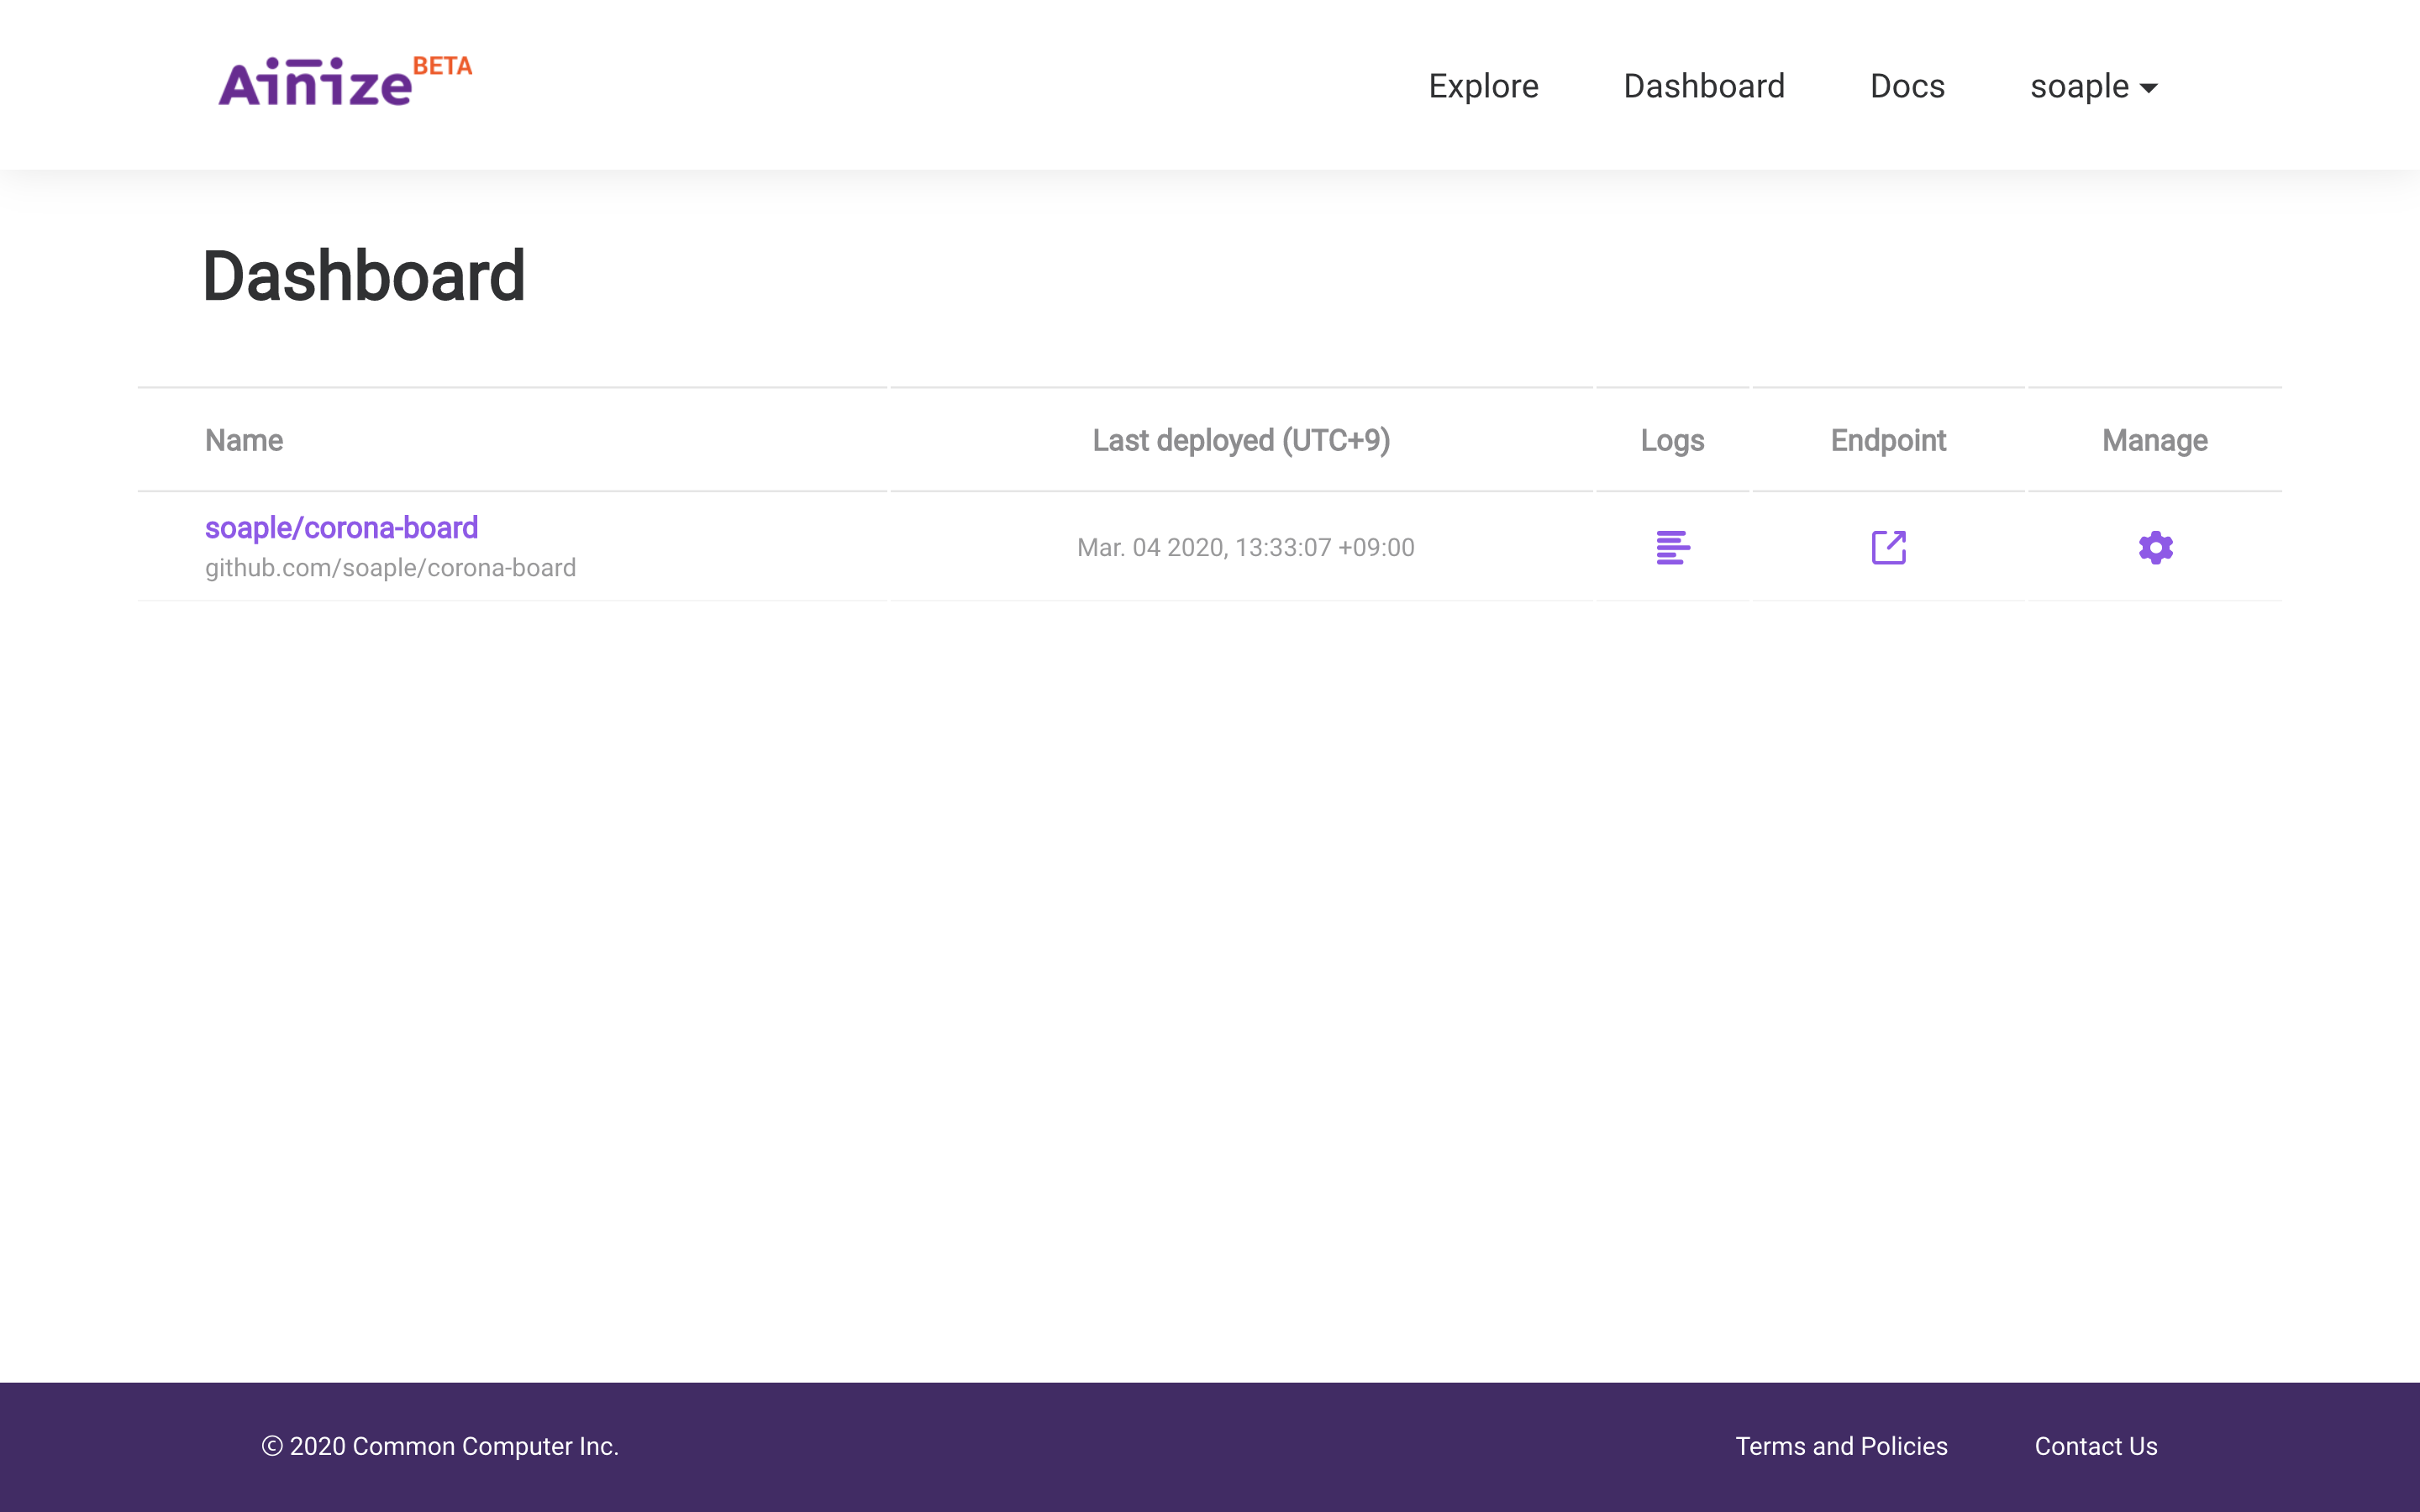This screenshot has height=1512, width=2420.
Task: Click the Ainize BETA logo
Action: tap(344, 82)
